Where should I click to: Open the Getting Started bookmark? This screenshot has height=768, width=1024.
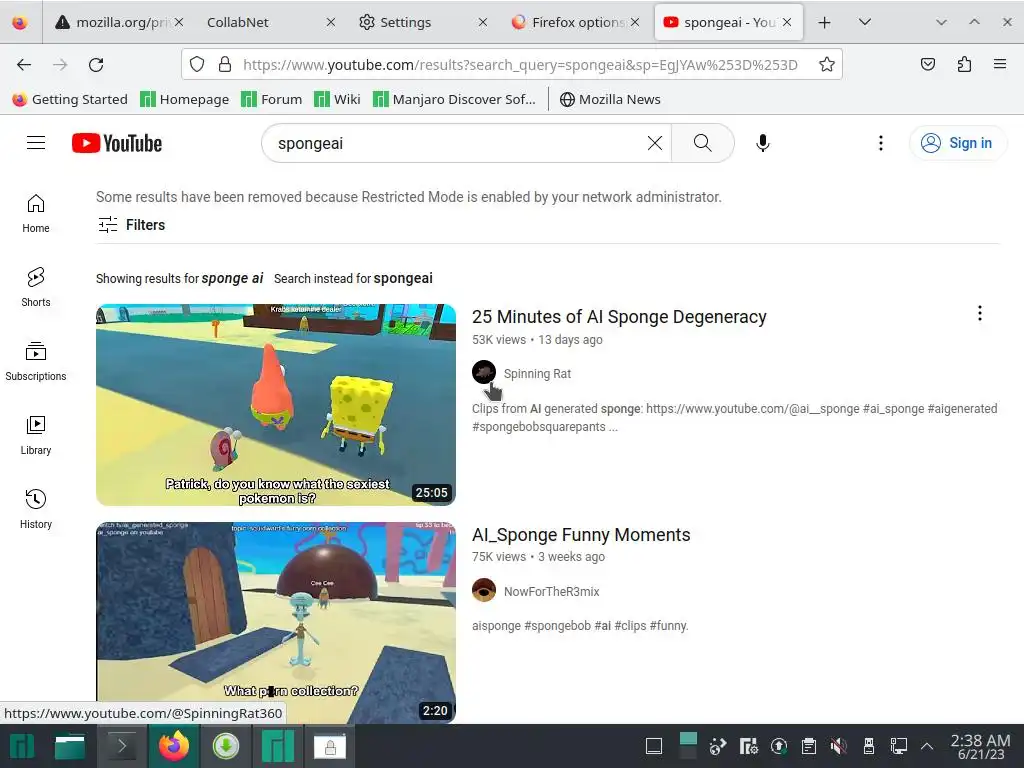(70, 99)
